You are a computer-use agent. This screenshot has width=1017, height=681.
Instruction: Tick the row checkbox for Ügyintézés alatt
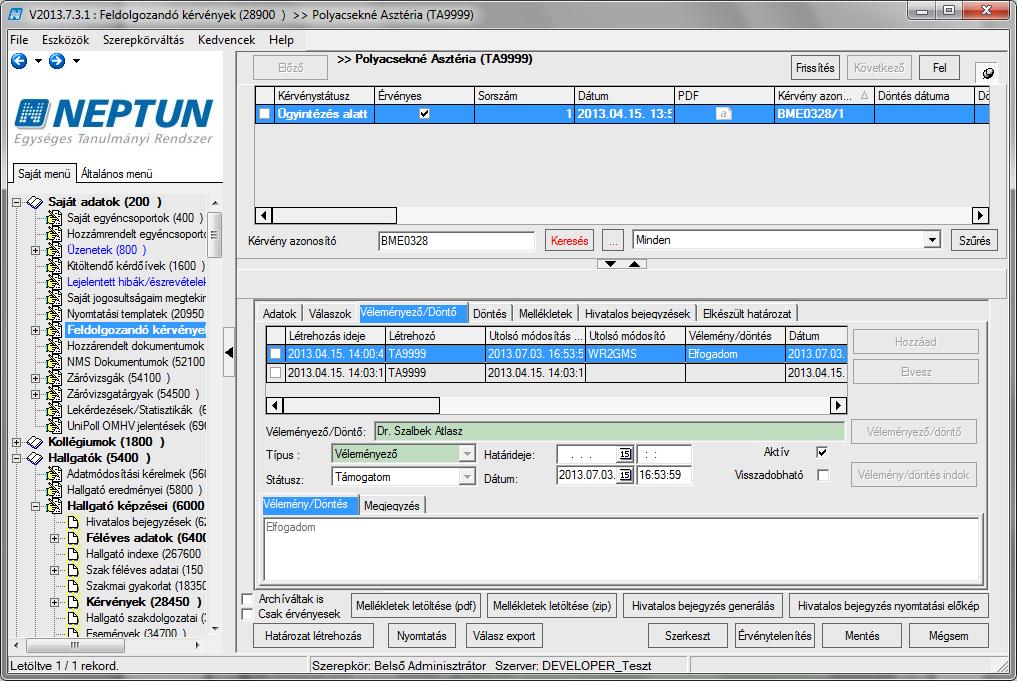pyautogui.click(x=265, y=114)
